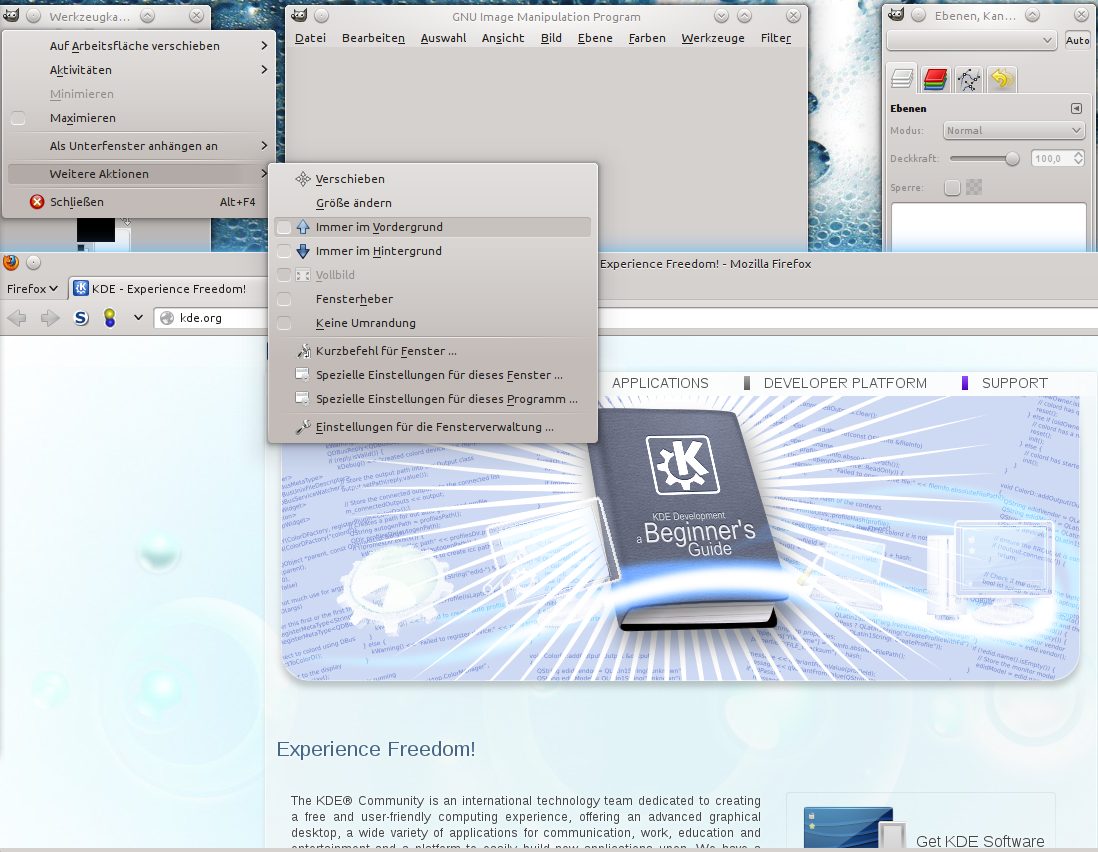The width and height of the screenshot is (1098, 852).
Task: Expand the Weitere Aktionen submenu arrow
Action: 264,174
